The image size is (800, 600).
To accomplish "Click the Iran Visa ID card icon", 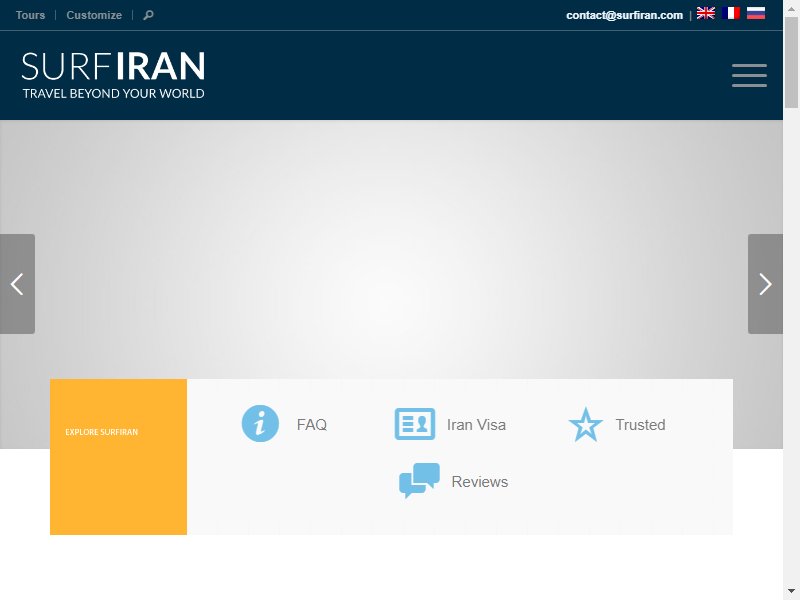I will (415, 424).
